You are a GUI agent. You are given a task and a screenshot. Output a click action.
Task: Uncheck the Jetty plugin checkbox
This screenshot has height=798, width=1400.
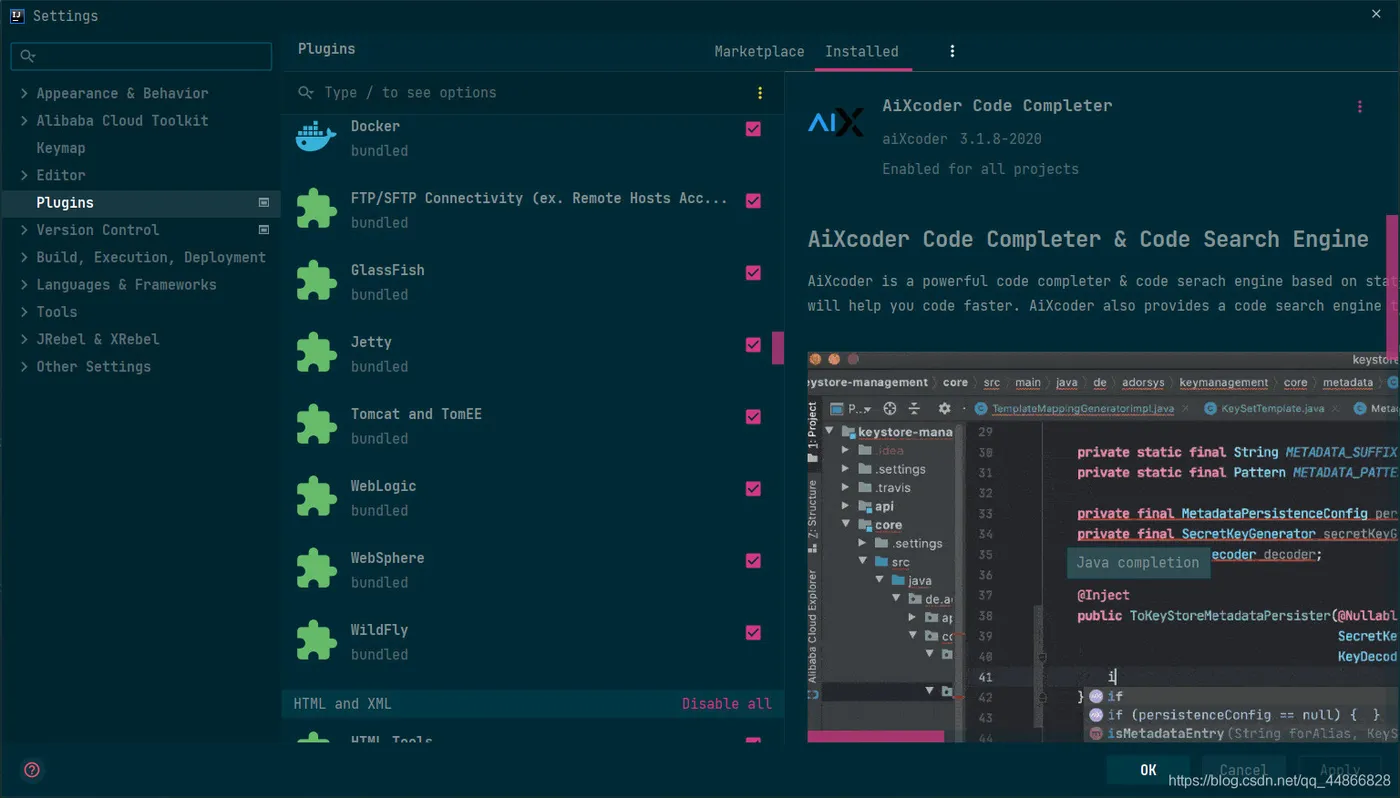[x=753, y=345]
